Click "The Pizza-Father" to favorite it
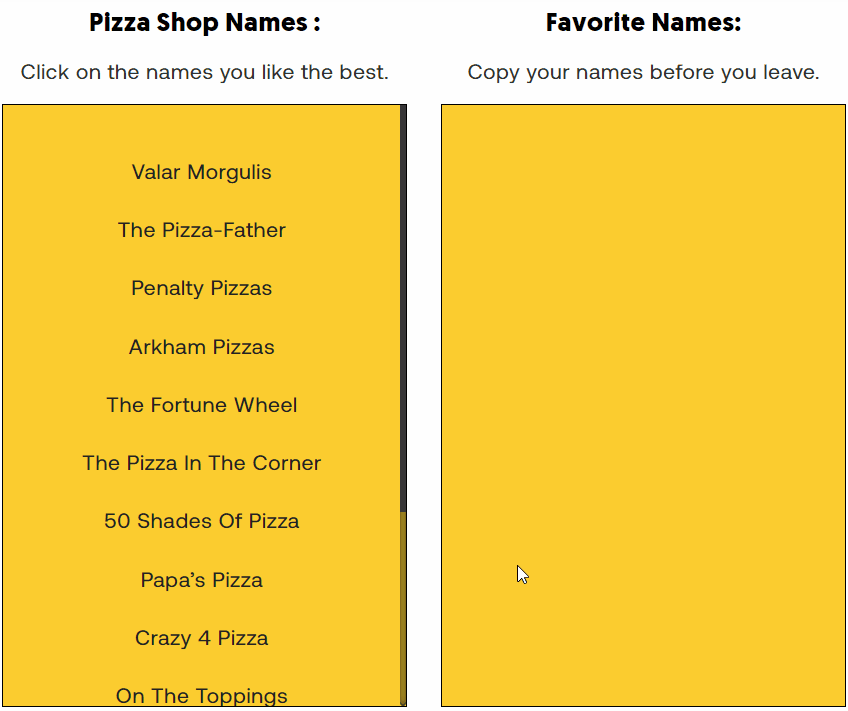Image resolution: width=848 pixels, height=711 pixels. (x=201, y=230)
